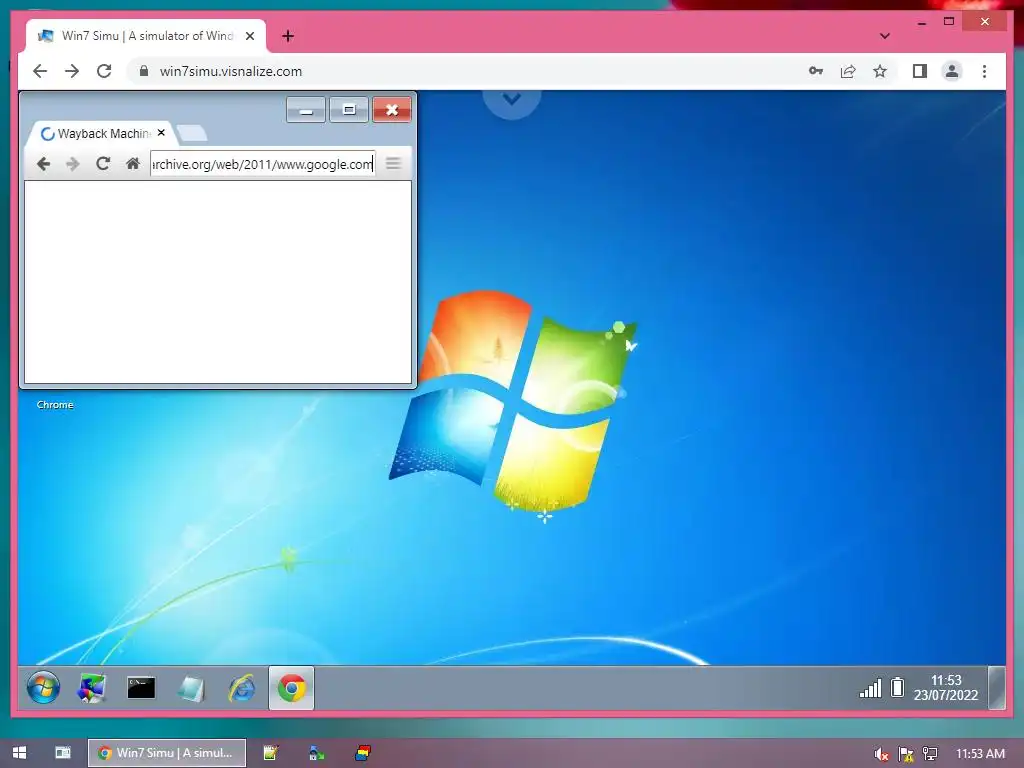
Task: Go to home page in simulated Chrome
Action: coord(133,163)
